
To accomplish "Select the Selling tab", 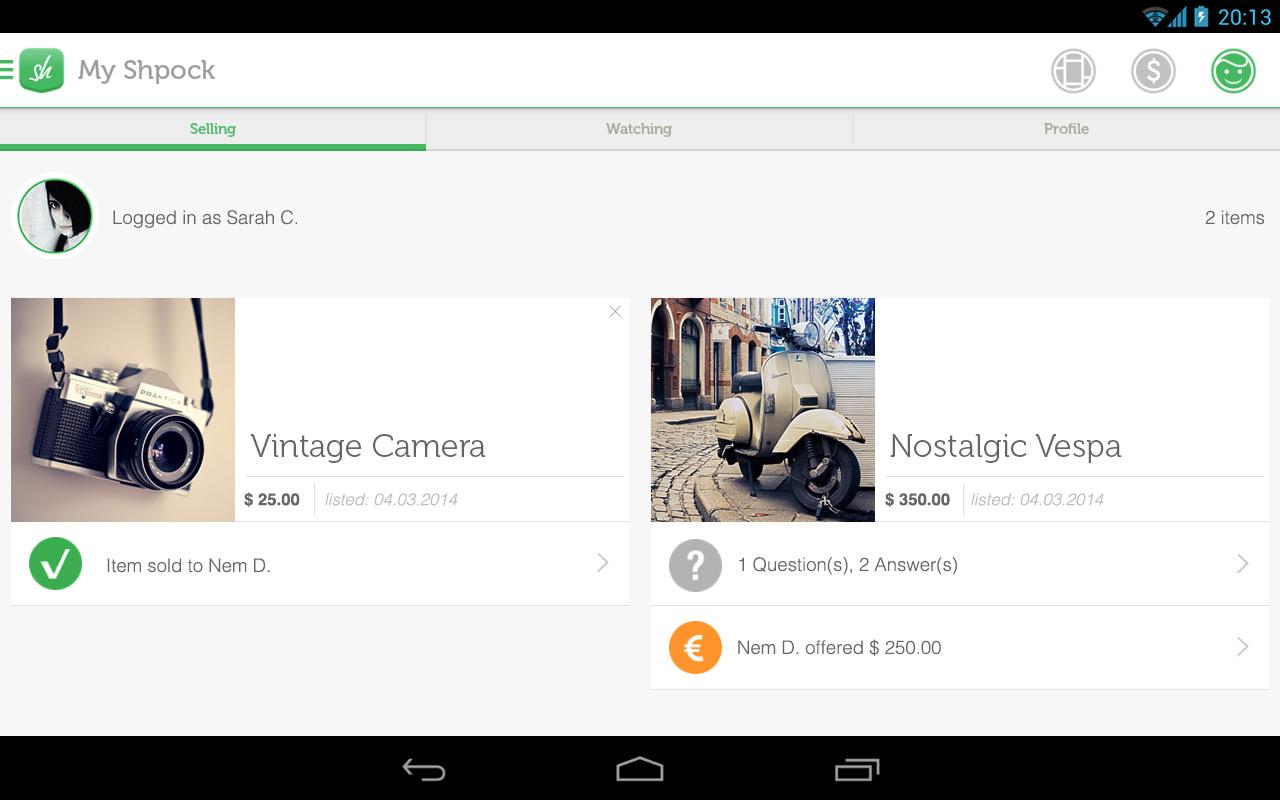I will [212, 128].
